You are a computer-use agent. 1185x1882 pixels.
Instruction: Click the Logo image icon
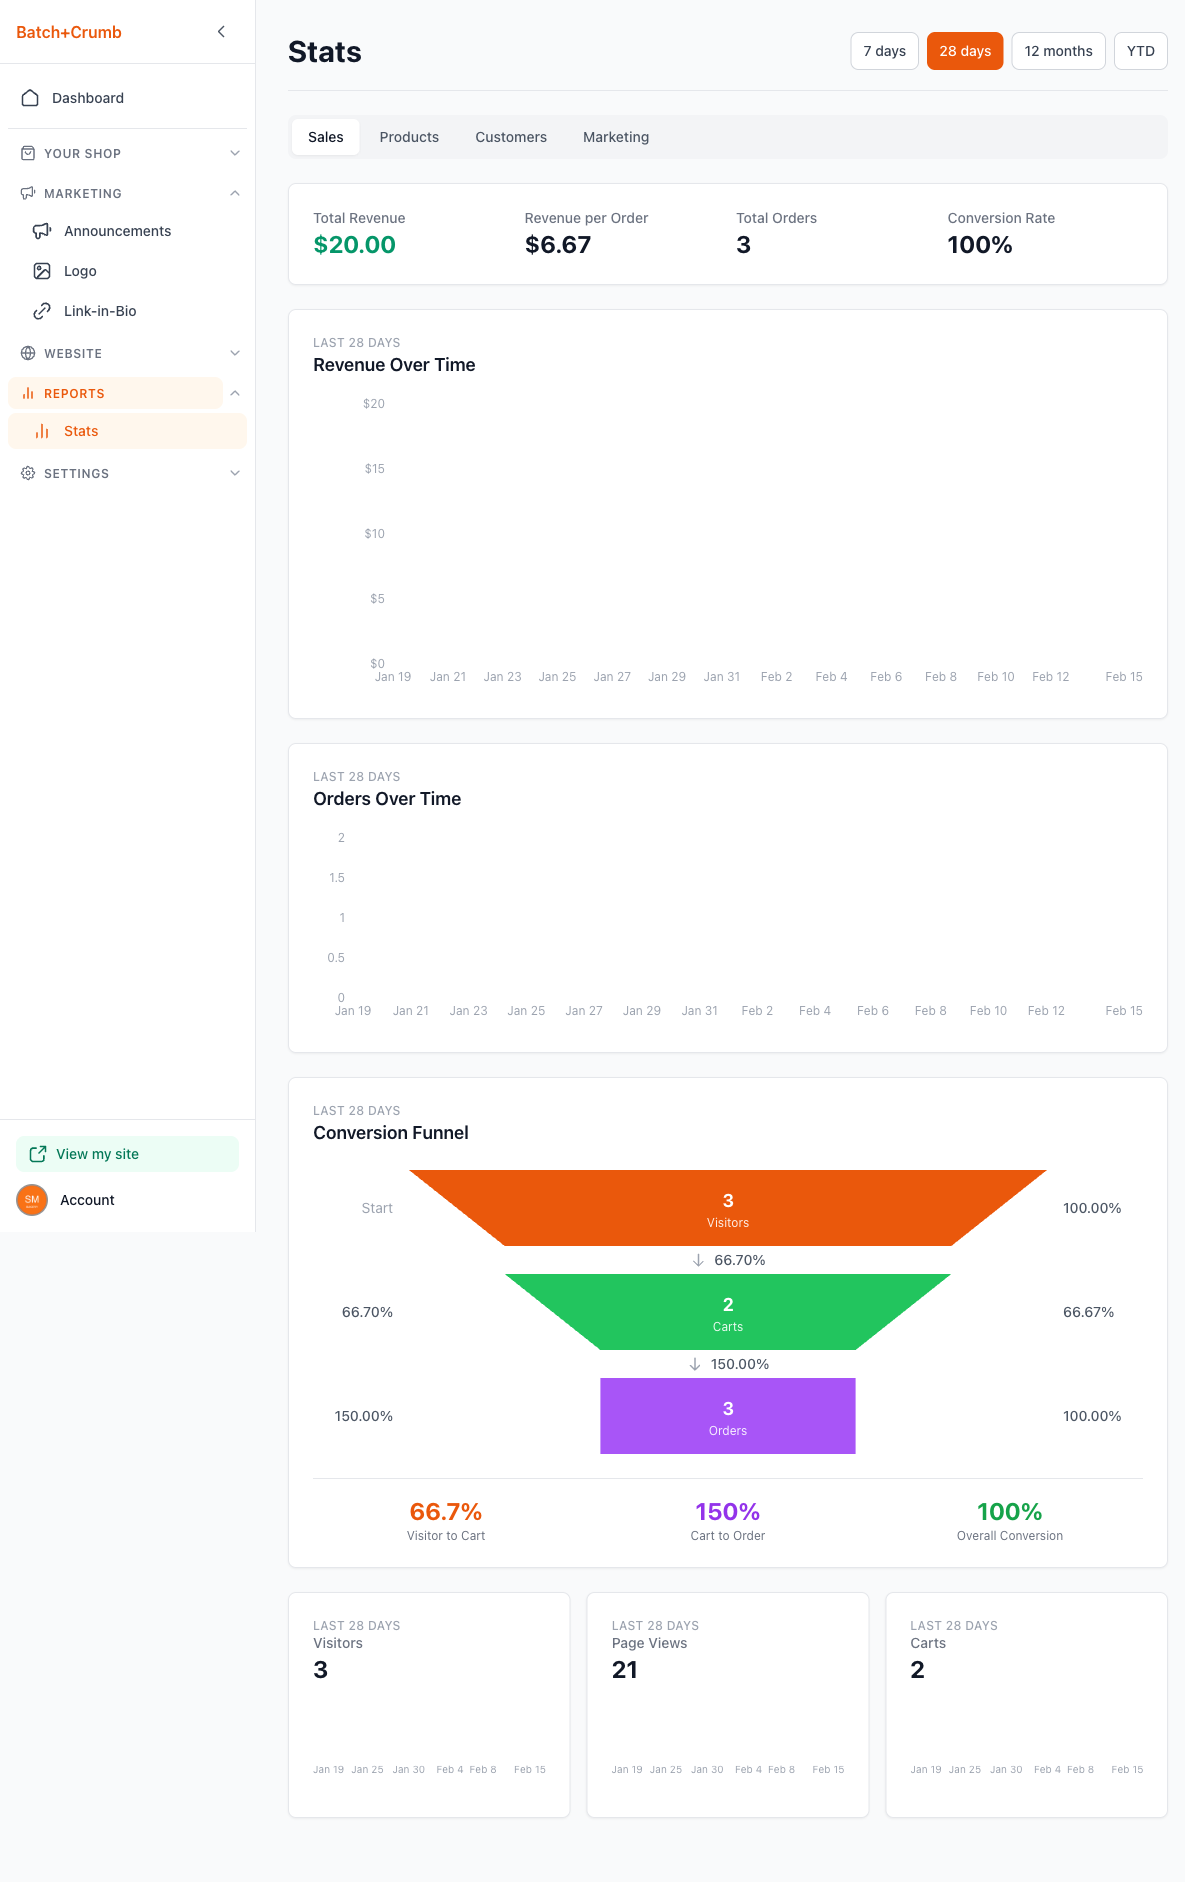[x=42, y=271]
